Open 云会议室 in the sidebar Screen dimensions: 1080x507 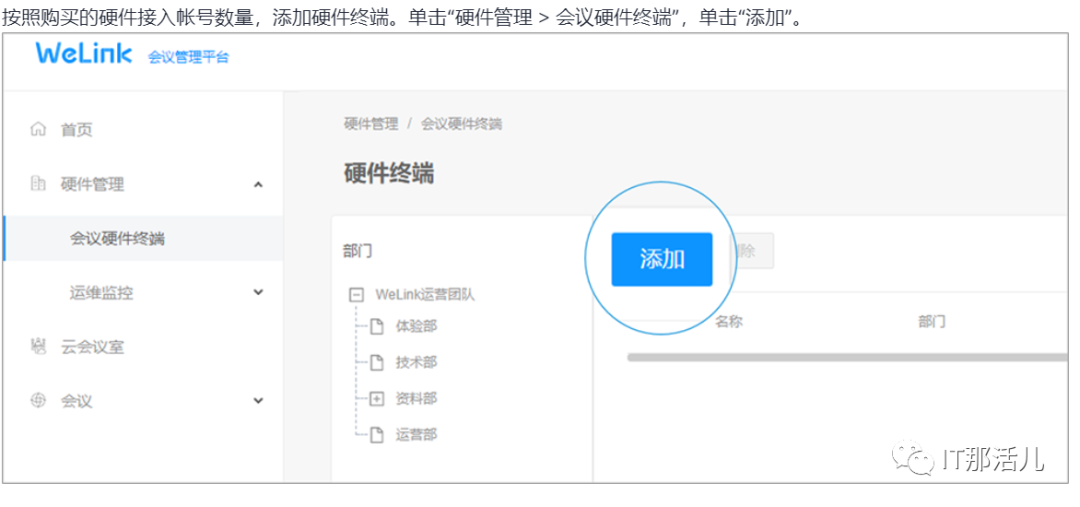pyautogui.click(x=92, y=346)
